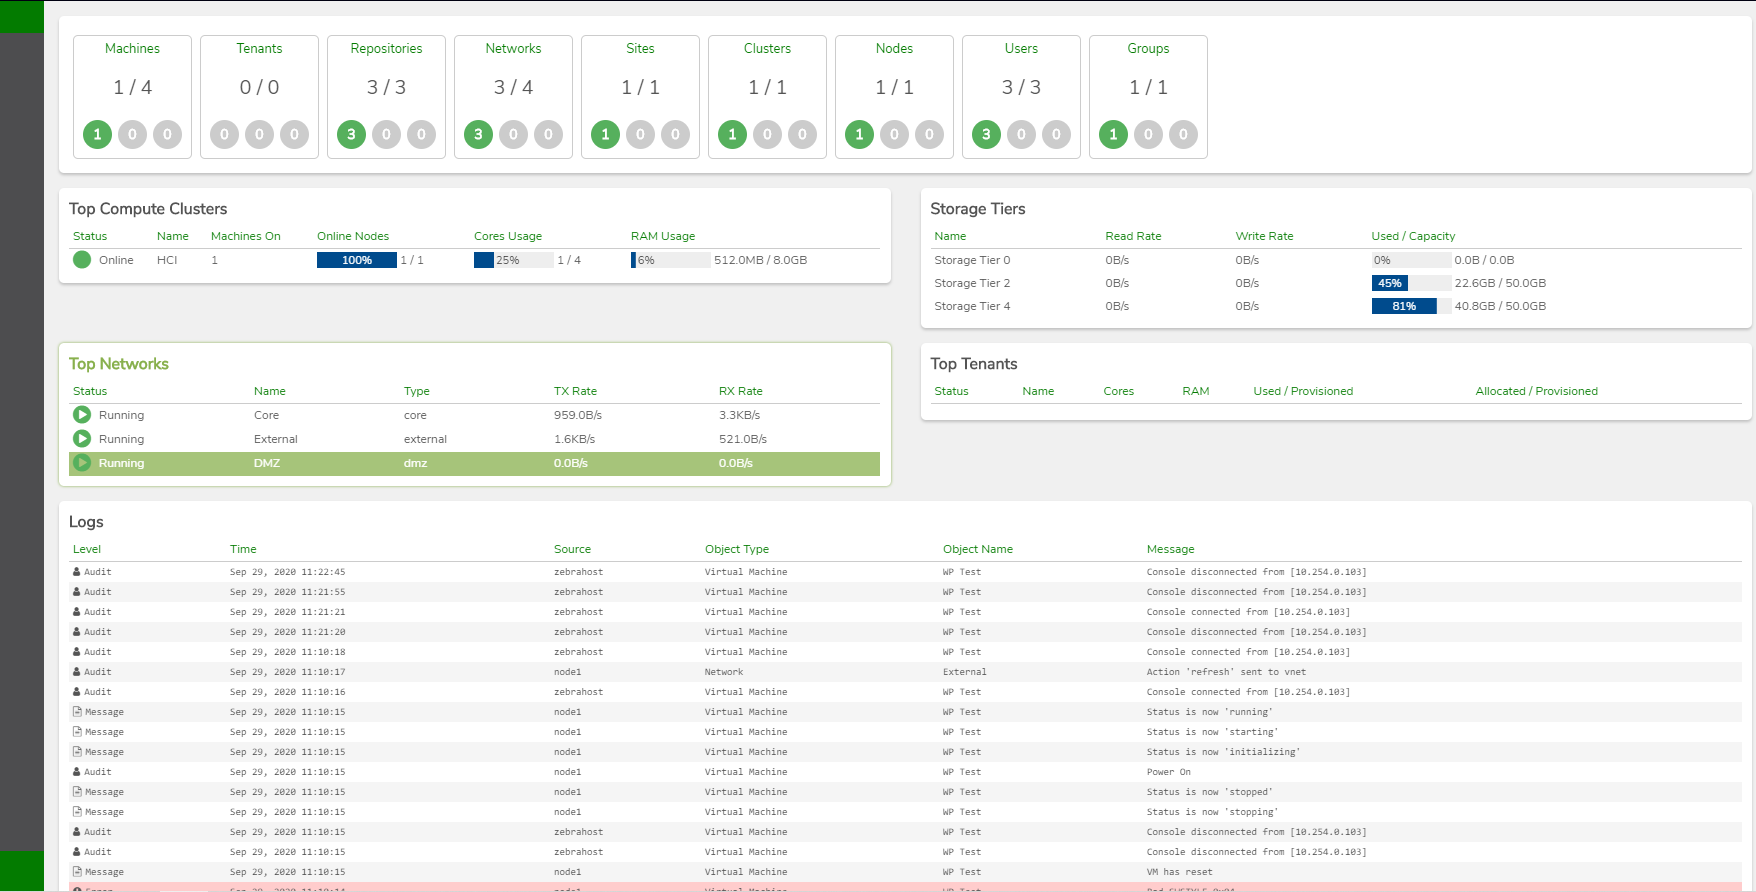Select the 'Storage Tier 2' row name

972,283
